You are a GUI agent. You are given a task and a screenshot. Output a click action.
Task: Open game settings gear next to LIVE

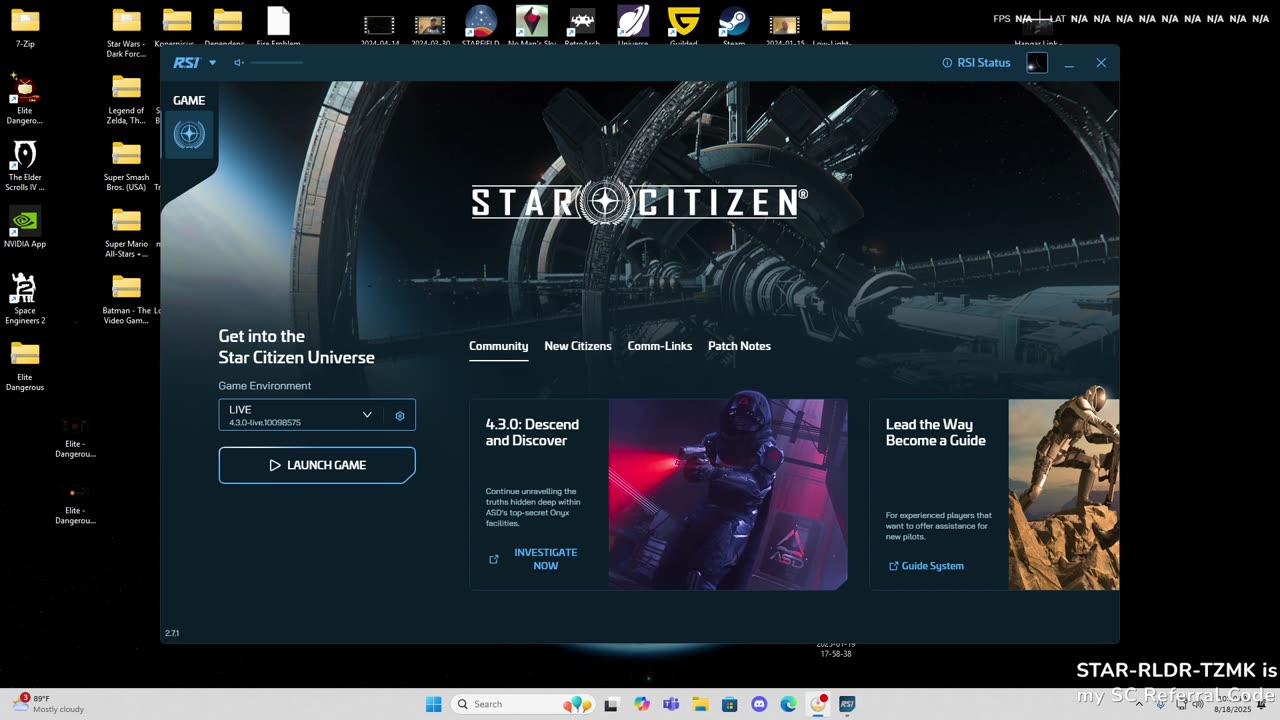point(400,415)
